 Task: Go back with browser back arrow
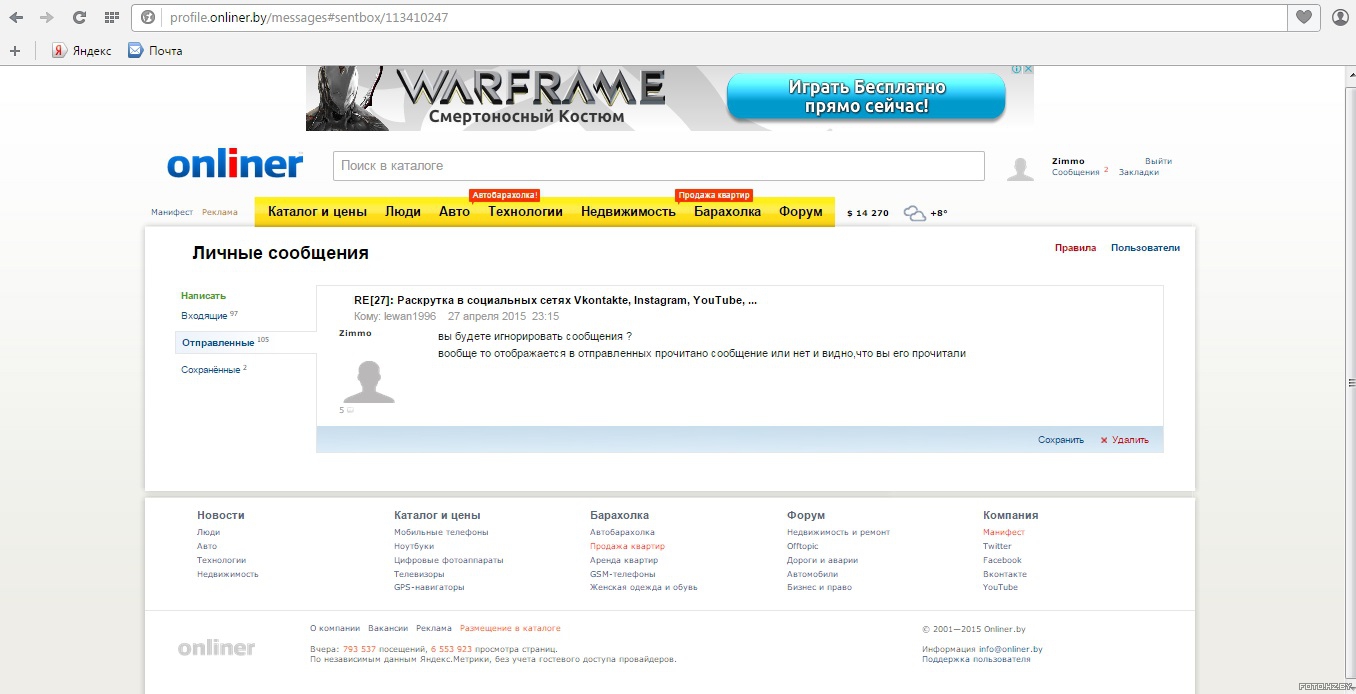click(x=16, y=17)
